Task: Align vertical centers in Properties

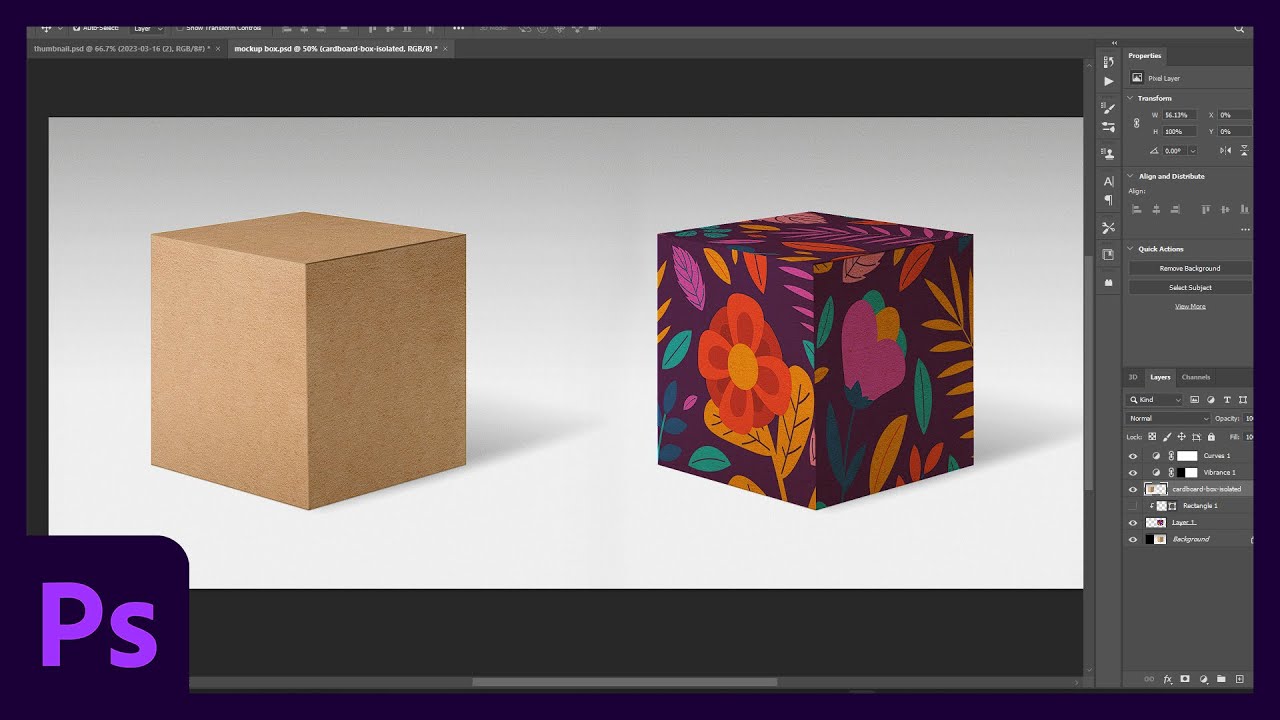Action: tap(1225, 209)
